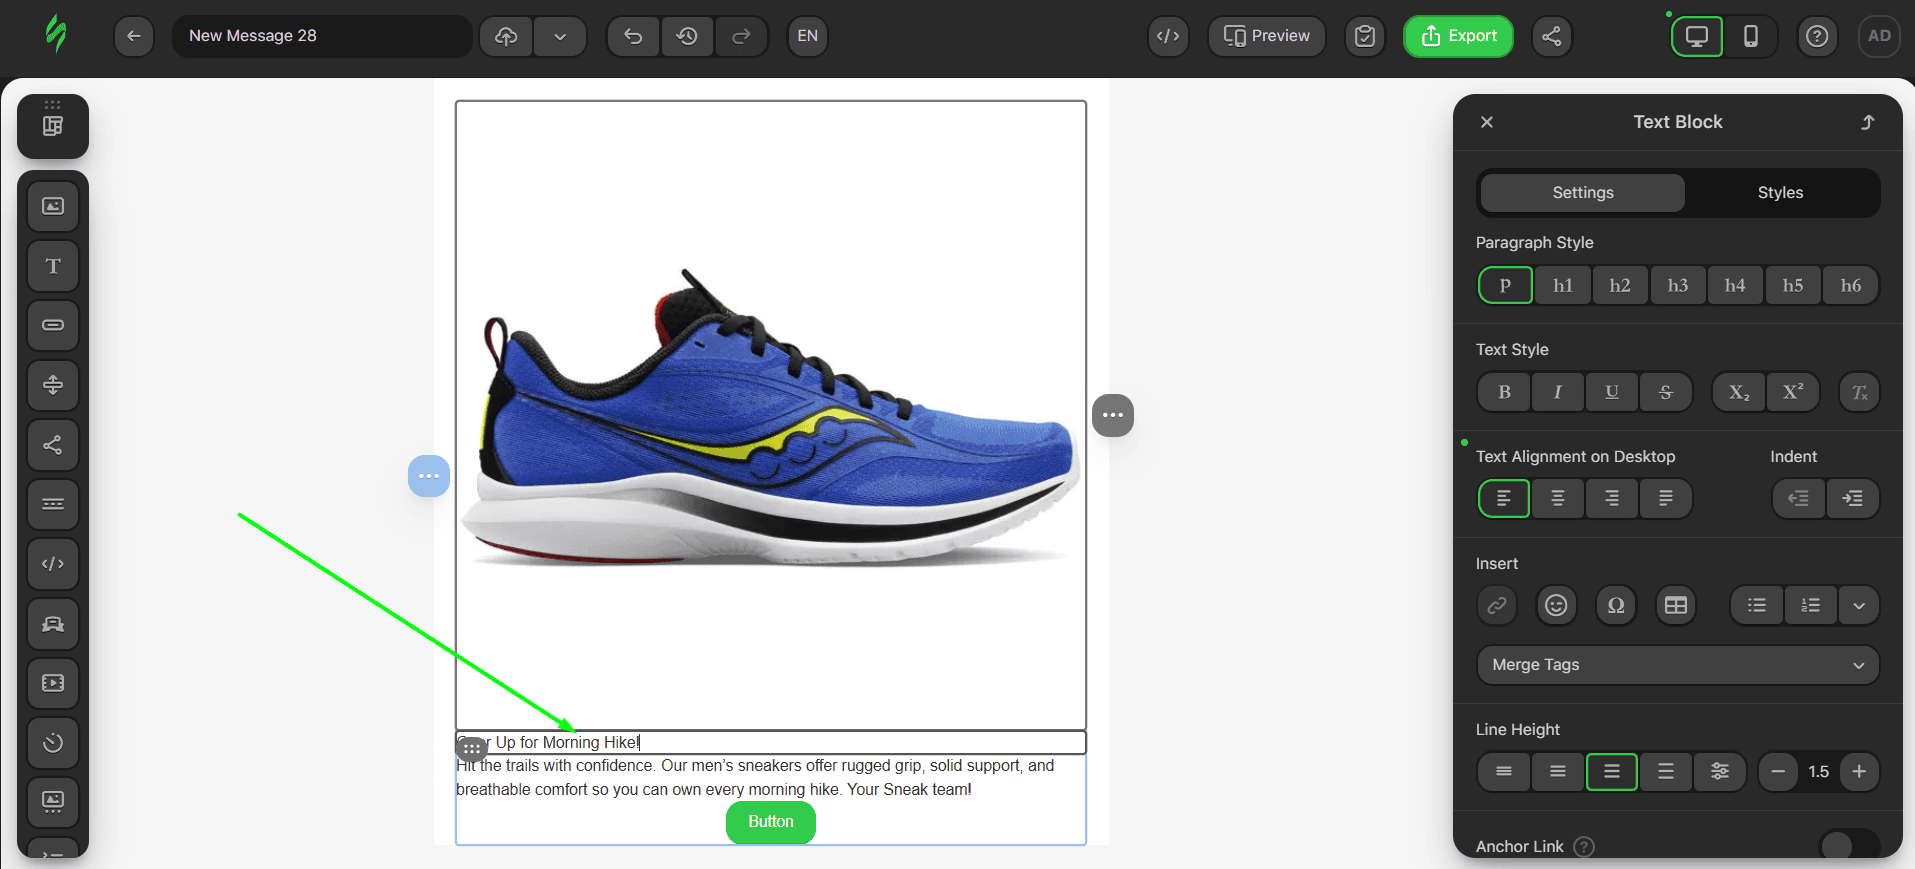Toggle the Anchor Link switch
Image resolution: width=1915 pixels, height=869 pixels.
[x=1848, y=845]
